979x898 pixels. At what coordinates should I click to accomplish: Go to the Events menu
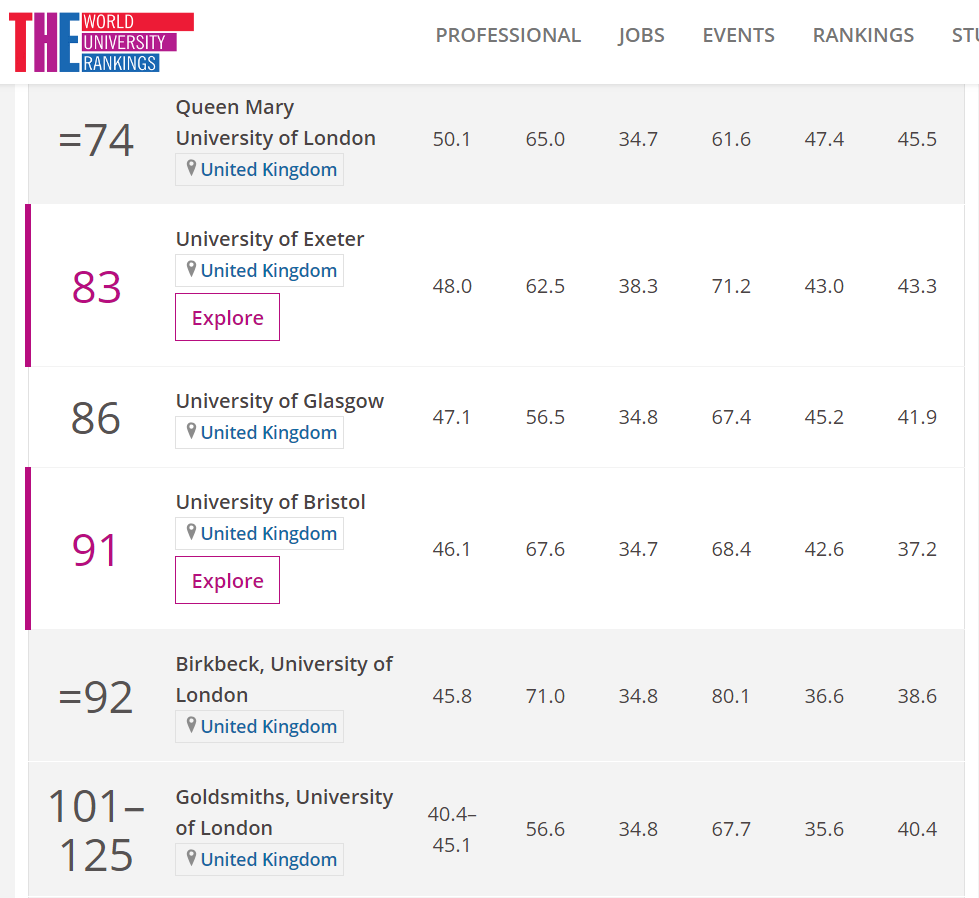point(738,35)
